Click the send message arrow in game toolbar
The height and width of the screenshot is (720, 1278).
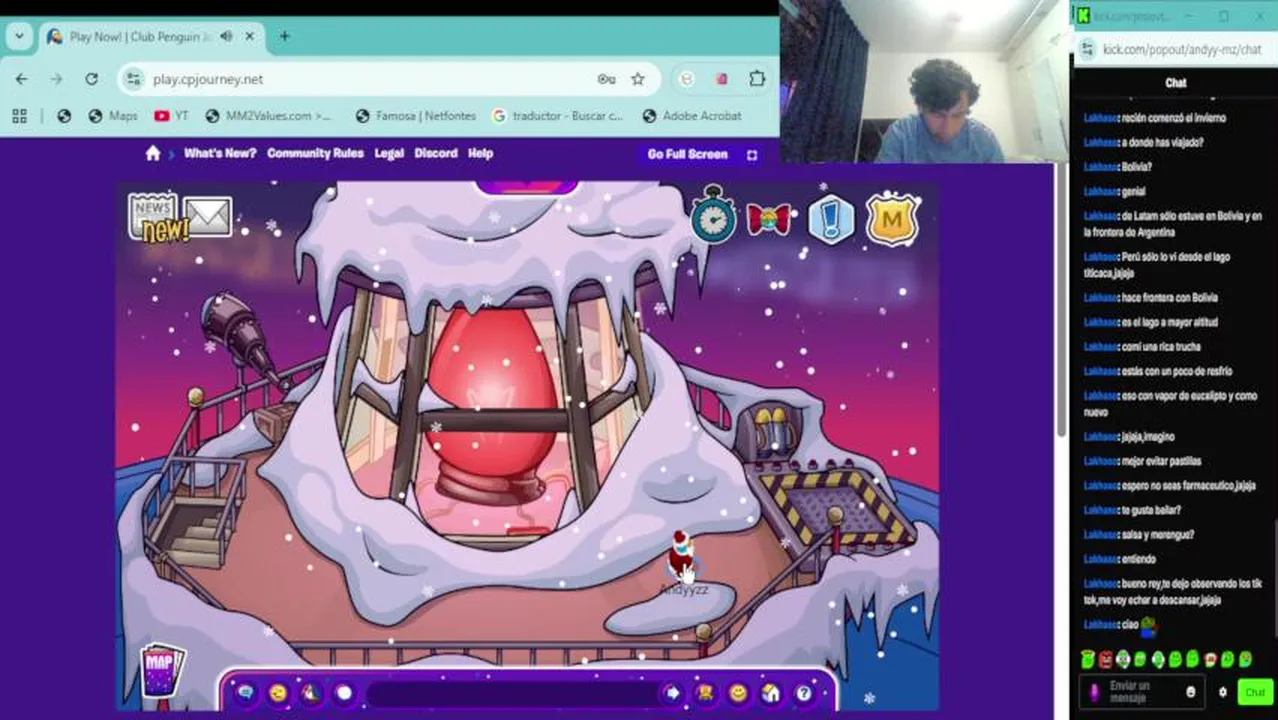672,692
